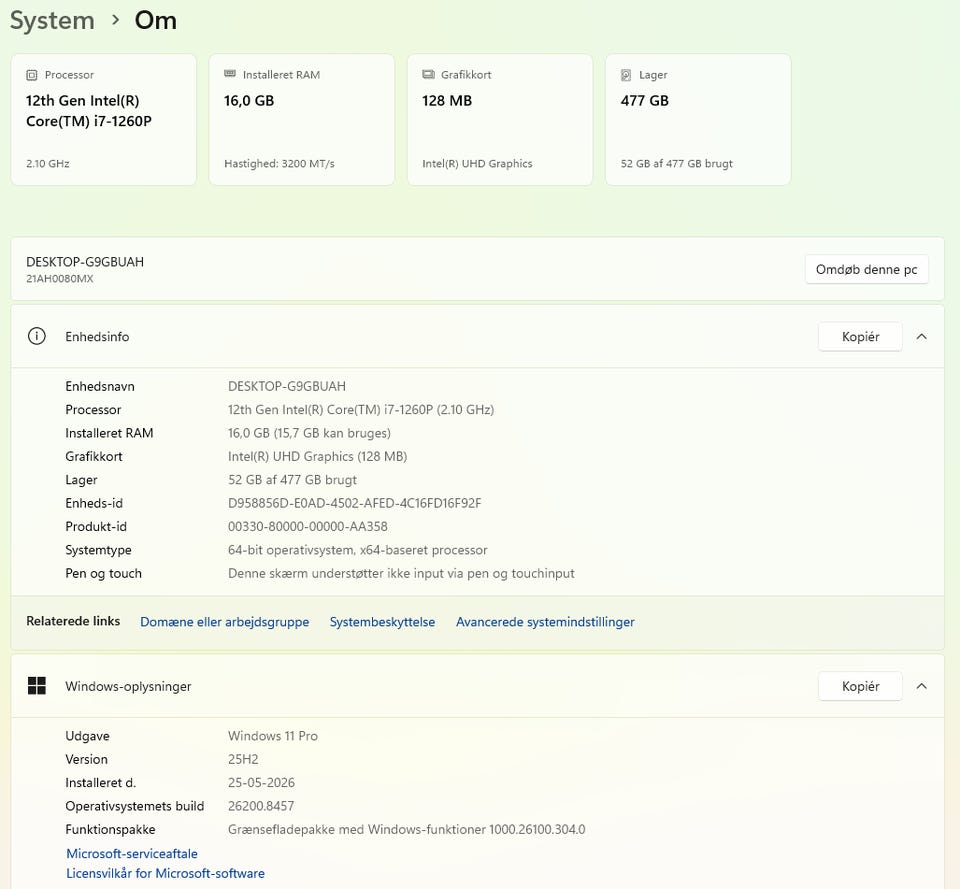Open the Installeret RAM 16,0 GB card

pyautogui.click(x=302, y=119)
